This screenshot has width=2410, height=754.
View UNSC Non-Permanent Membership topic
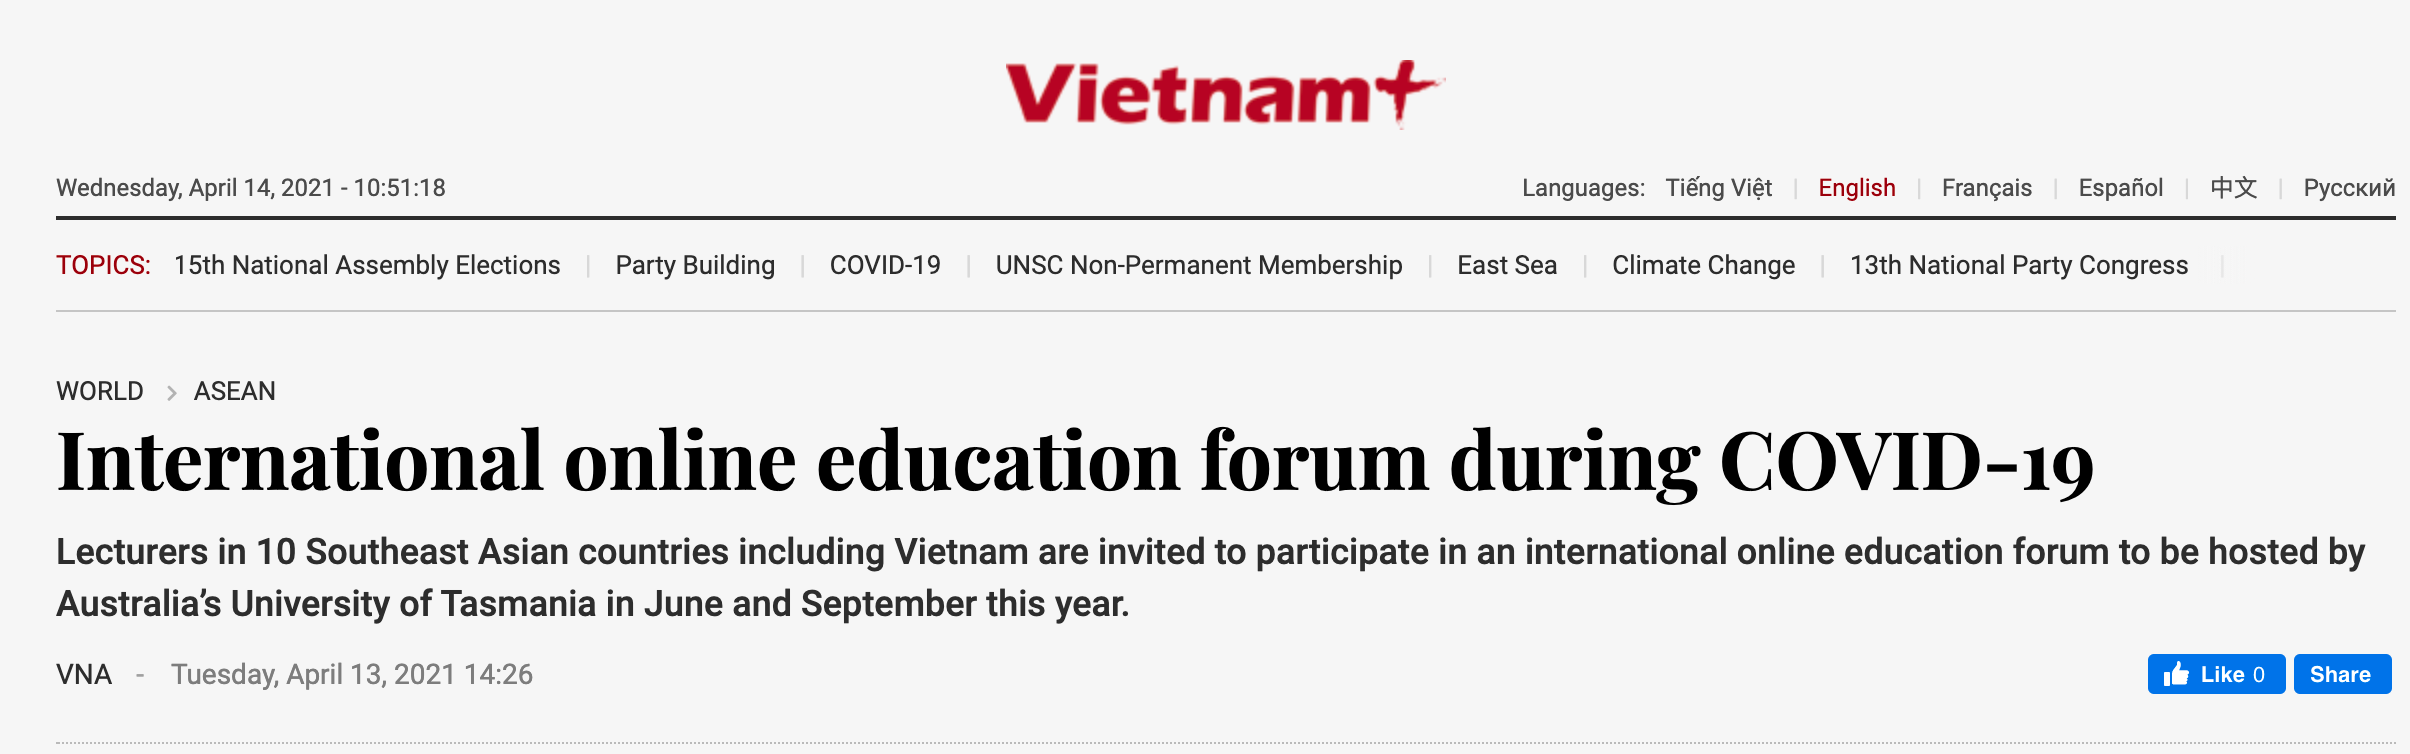pyautogui.click(x=1198, y=265)
